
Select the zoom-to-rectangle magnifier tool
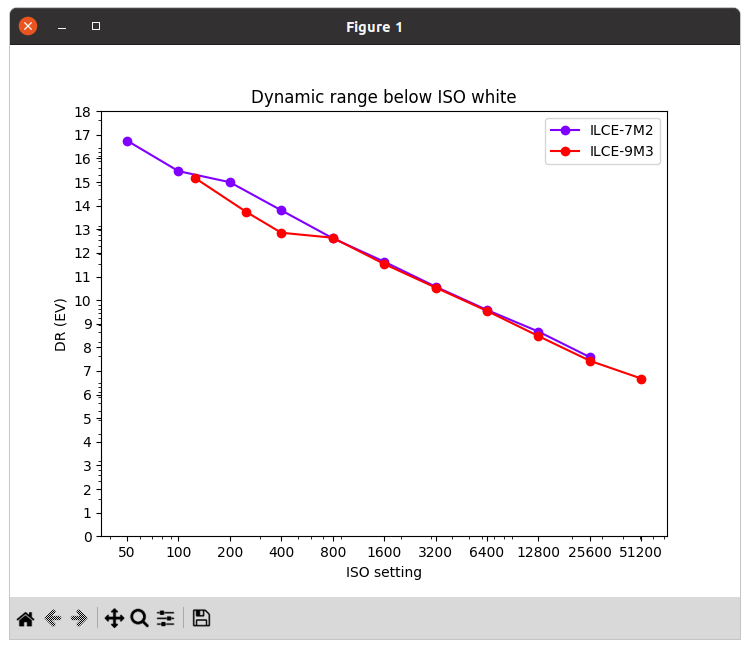tap(139, 618)
